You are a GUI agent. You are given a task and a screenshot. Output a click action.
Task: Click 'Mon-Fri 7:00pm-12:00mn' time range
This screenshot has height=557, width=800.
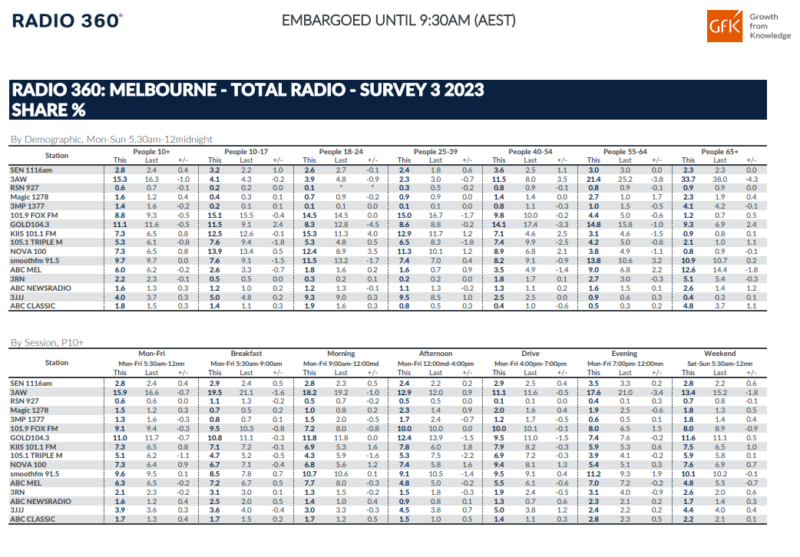(x=625, y=364)
